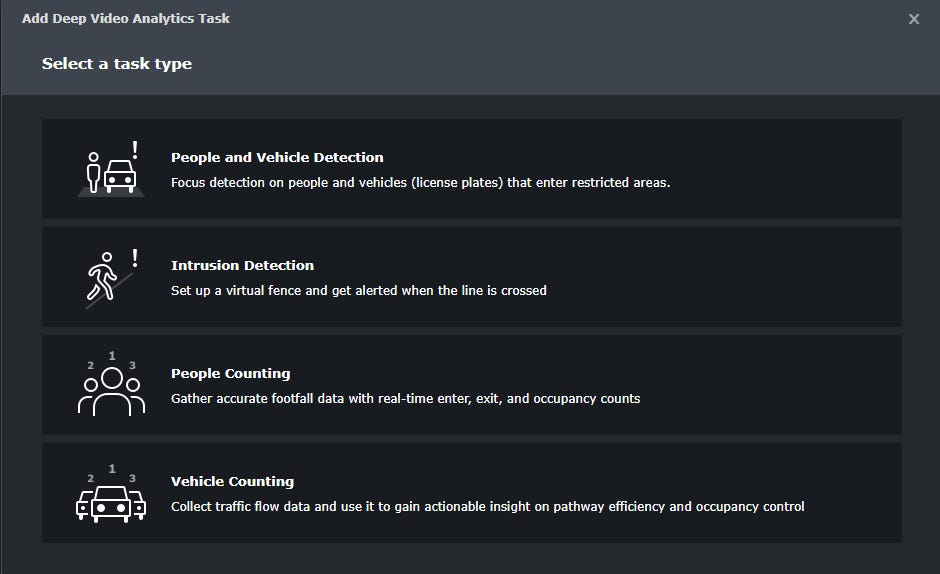Open the People Counting task title
This screenshot has height=574, width=940.
coord(230,373)
